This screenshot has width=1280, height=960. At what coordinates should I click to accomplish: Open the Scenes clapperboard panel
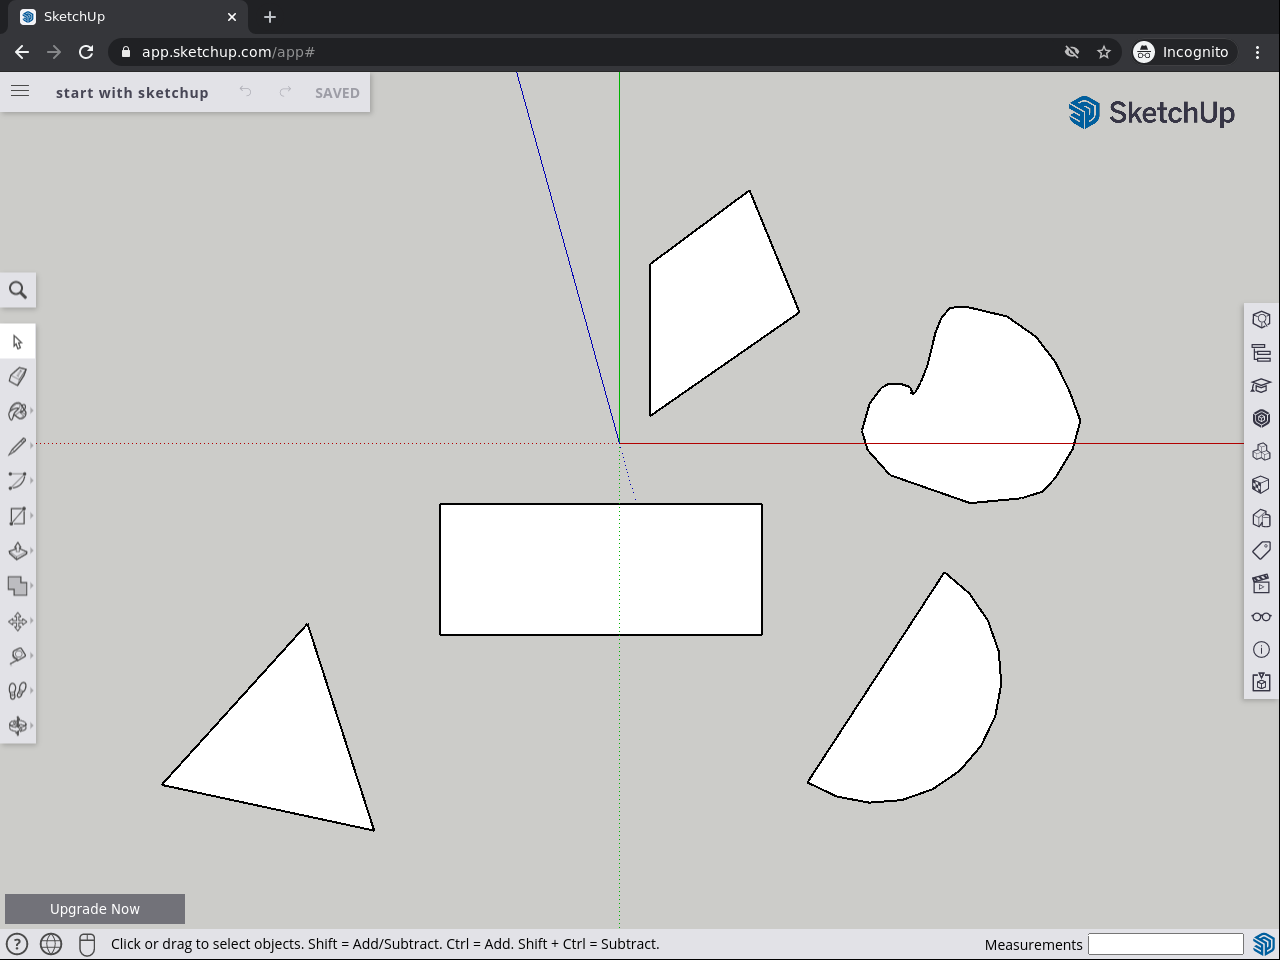pyautogui.click(x=1261, y=583)
